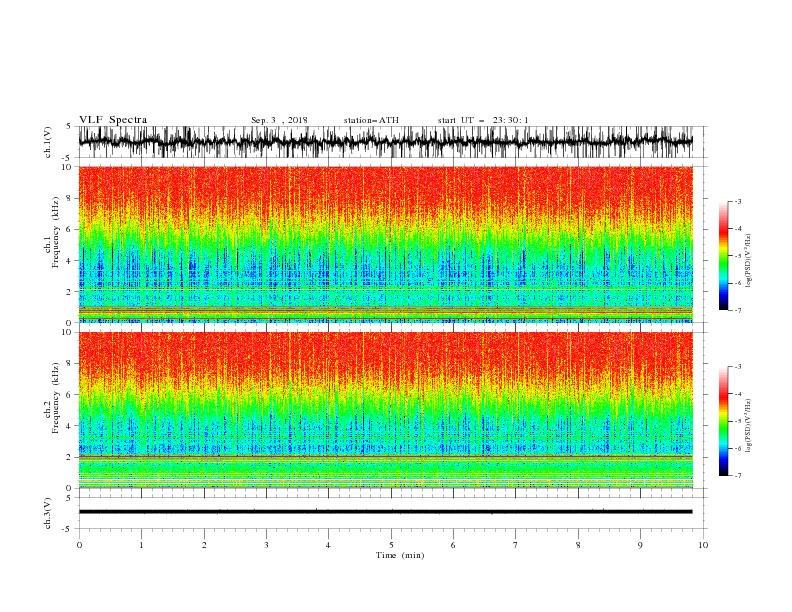792x612 pixels.
Task: Click the ch.2 color bar legend label
Action: (x=748, y=426)
